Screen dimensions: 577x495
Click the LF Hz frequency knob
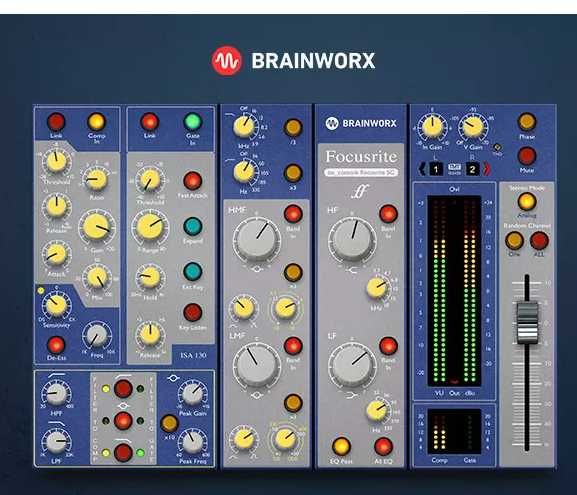click(x=377, y=411)
